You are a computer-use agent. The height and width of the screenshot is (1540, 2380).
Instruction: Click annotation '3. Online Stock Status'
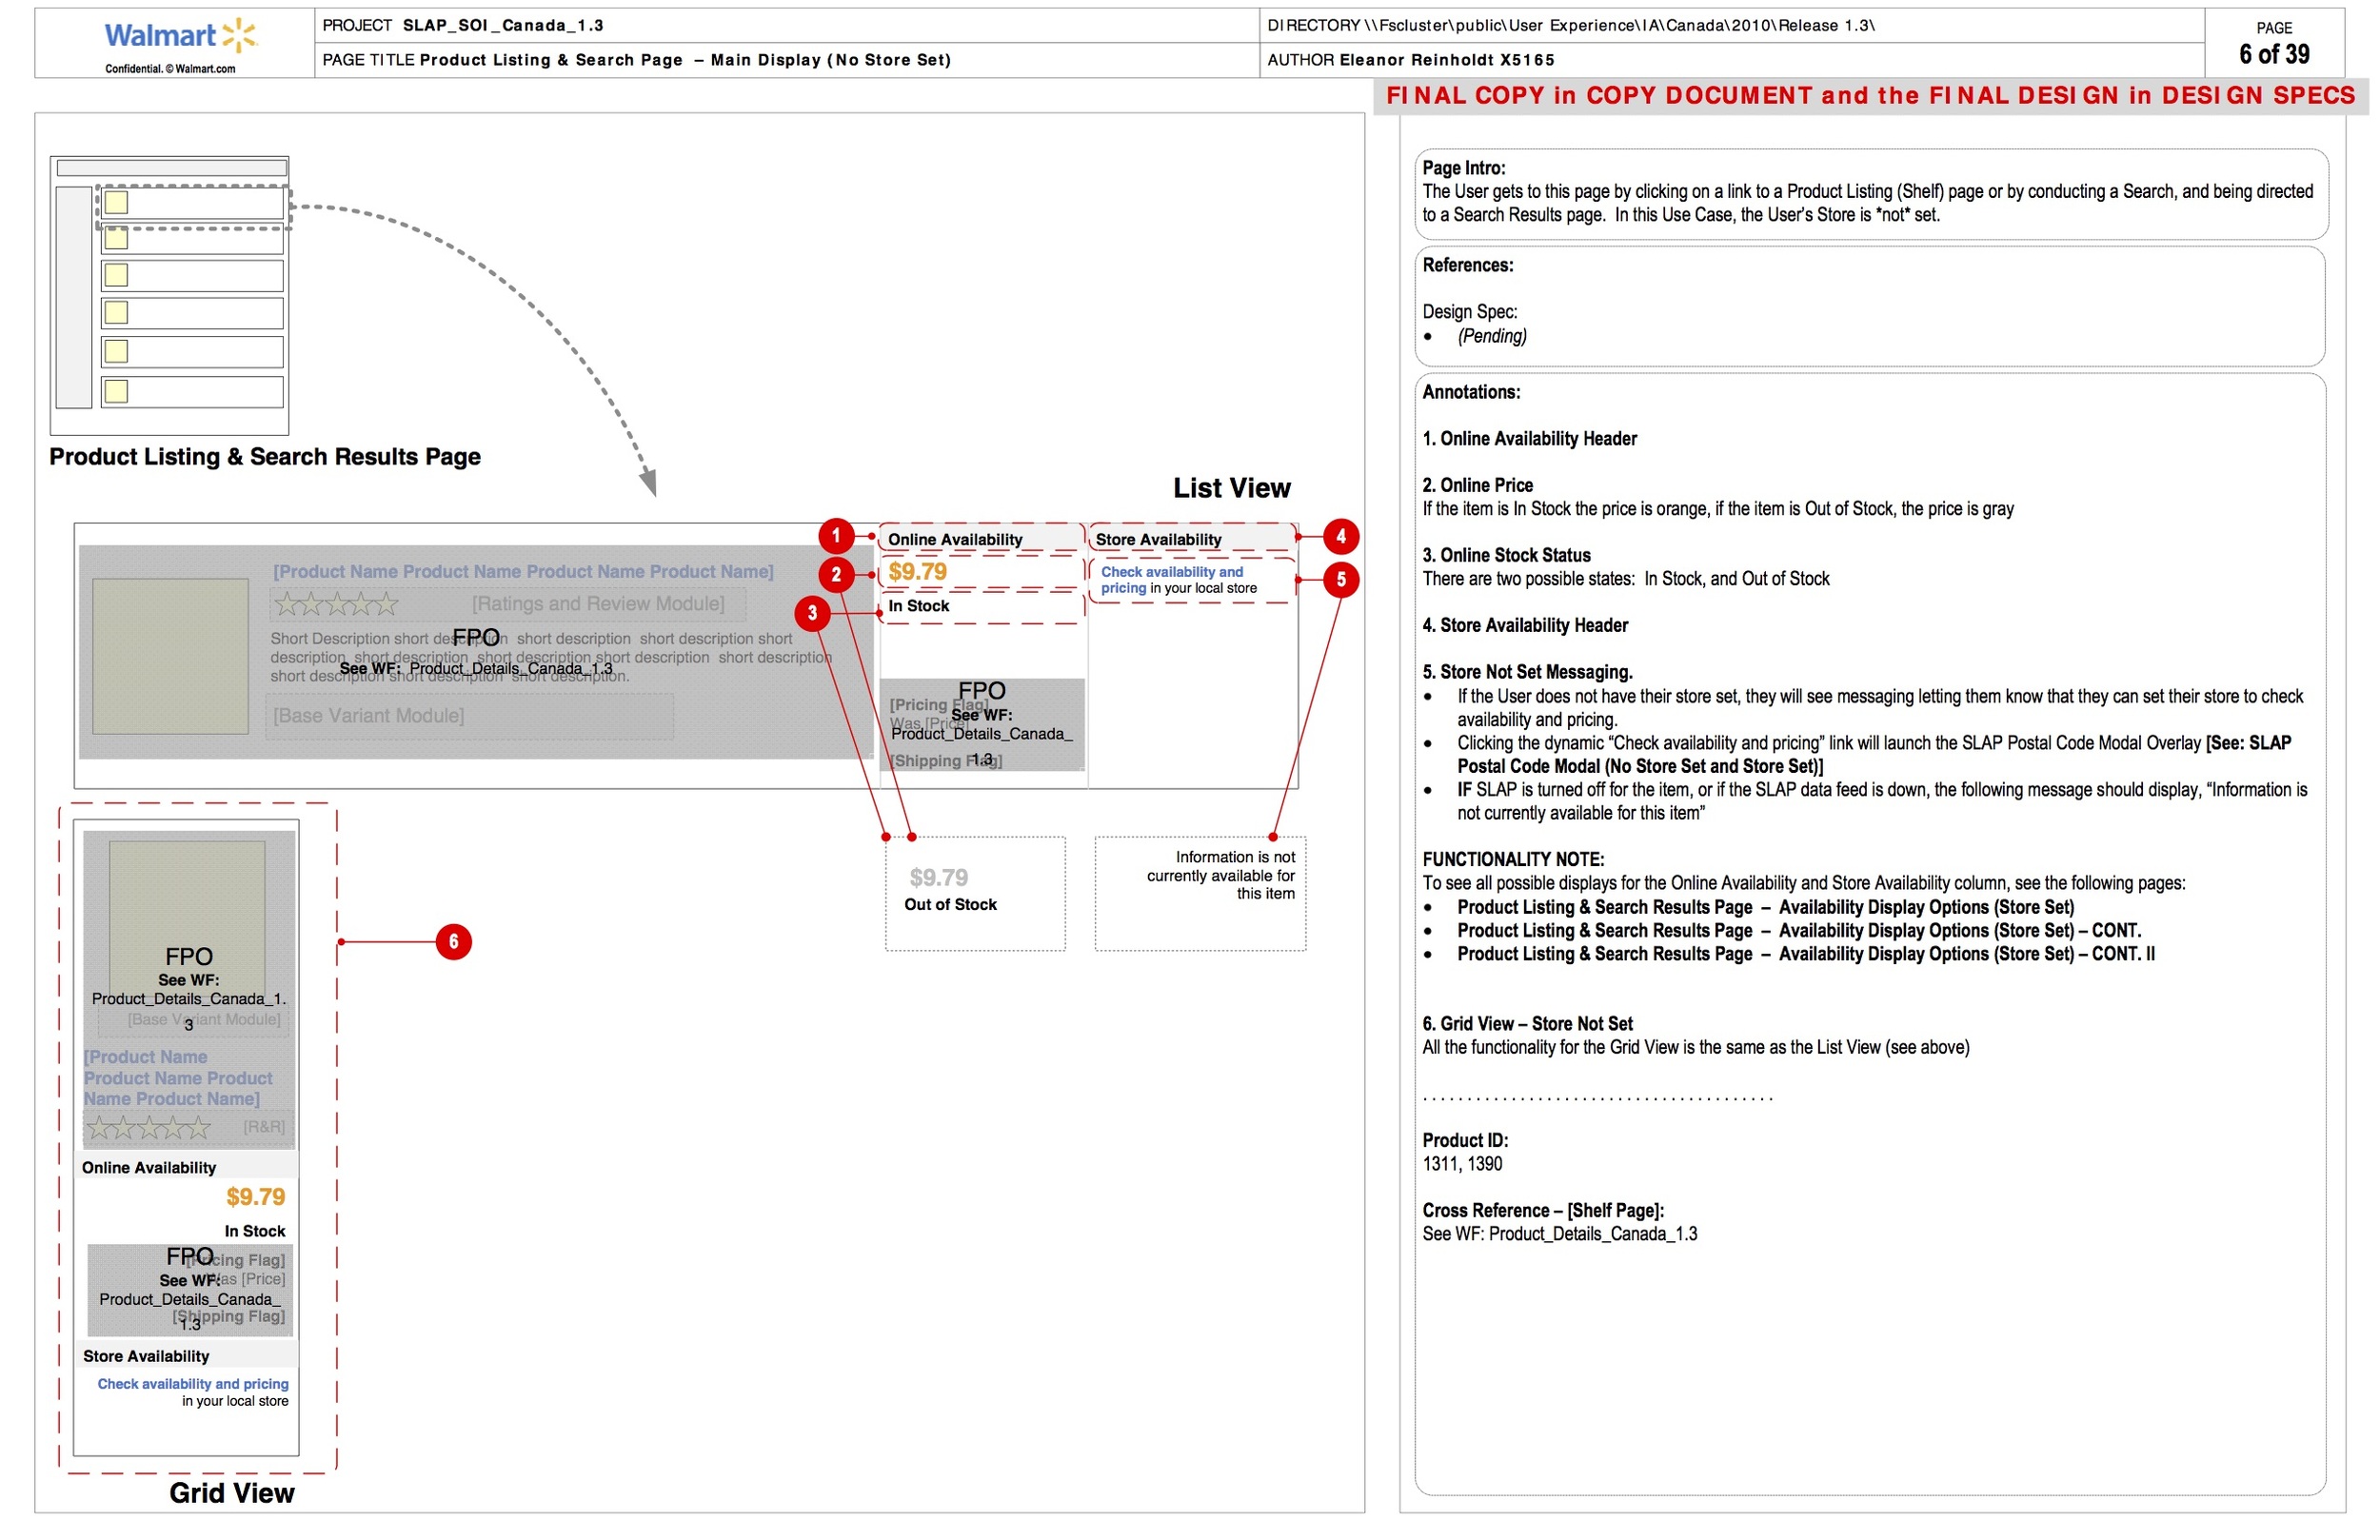(x=1507, y=555)
